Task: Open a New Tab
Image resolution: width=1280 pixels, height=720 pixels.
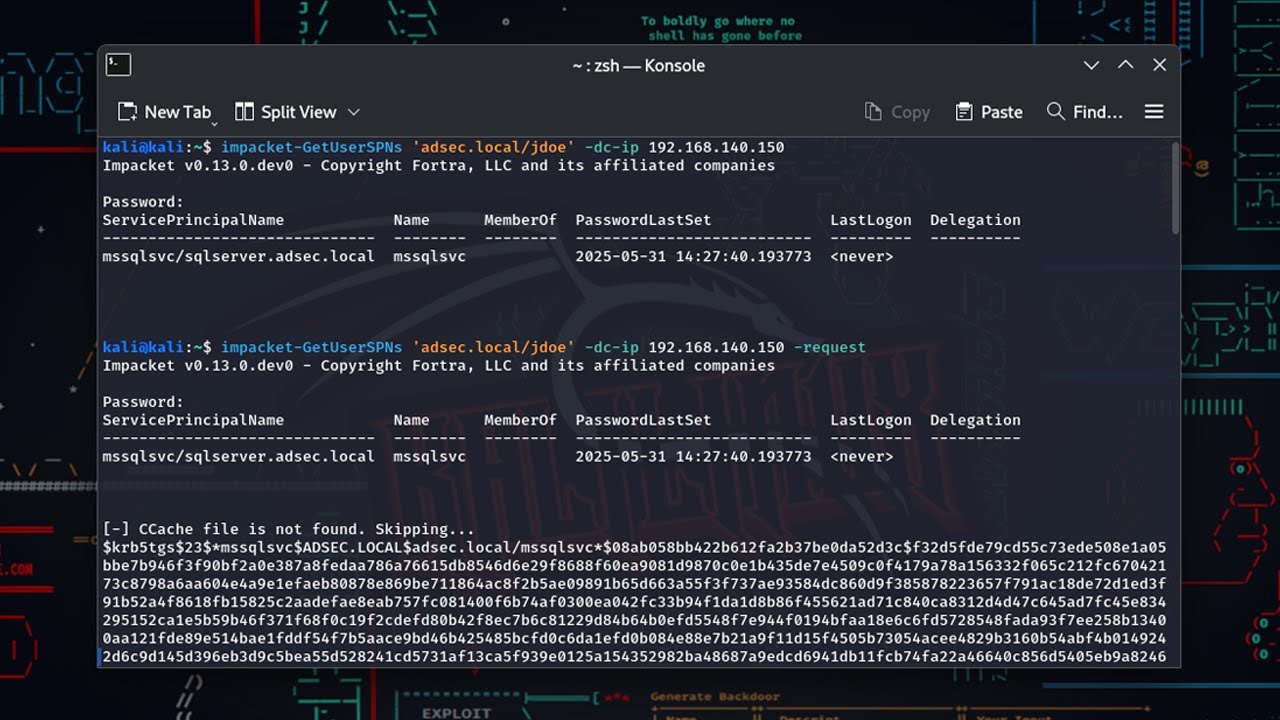Action: (165, 112)
